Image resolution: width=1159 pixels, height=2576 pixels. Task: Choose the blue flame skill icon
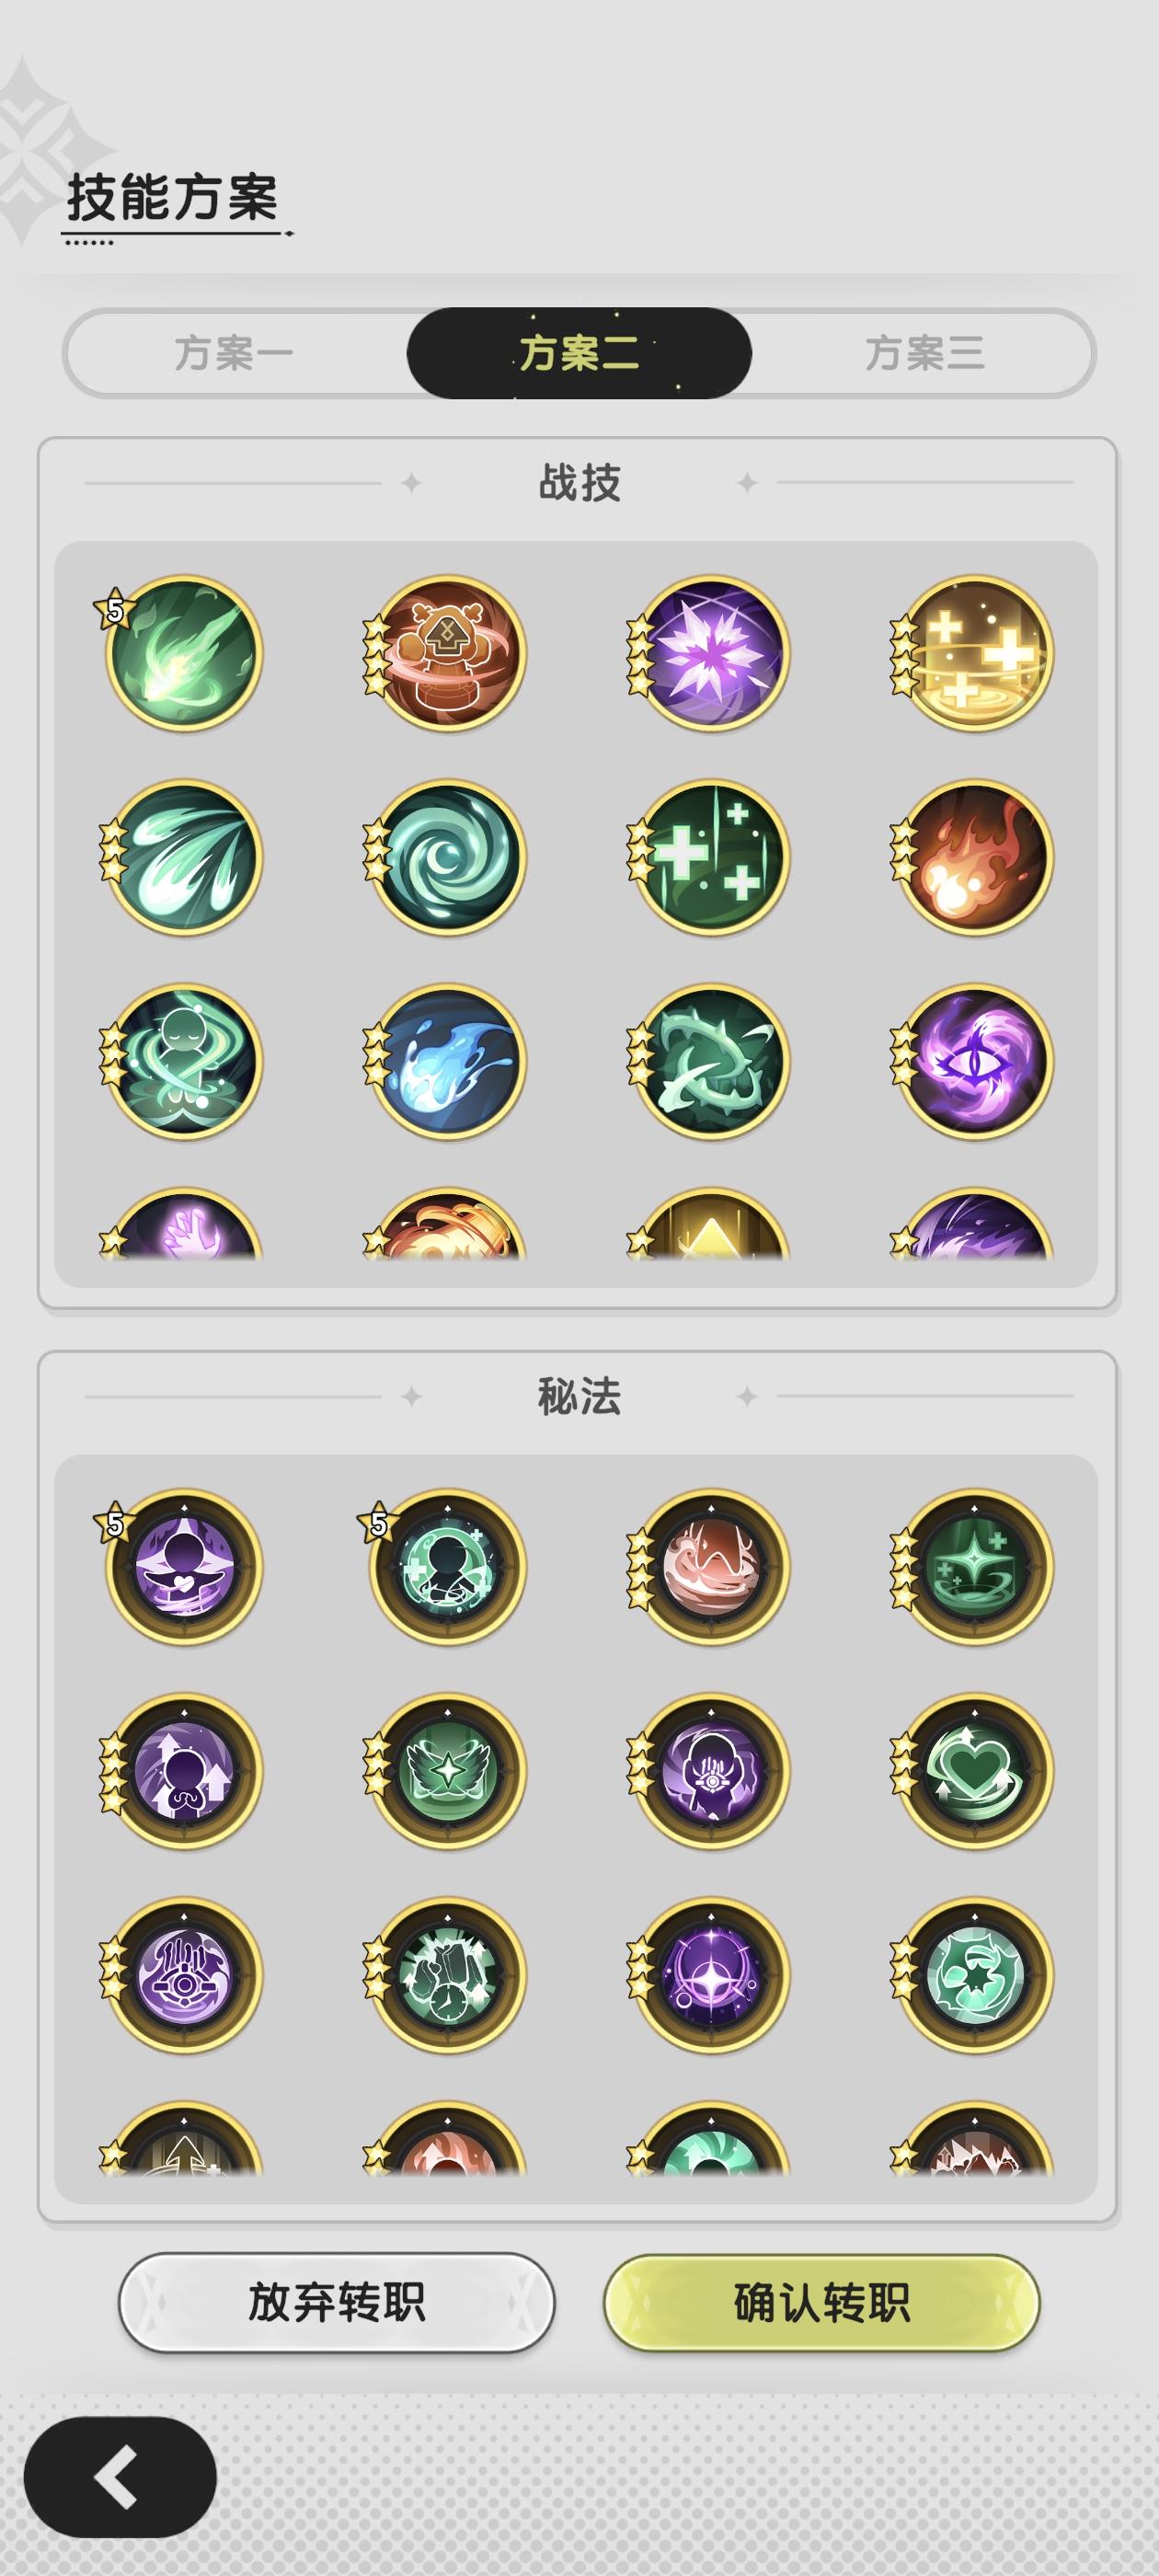(x=447, y=1061)
